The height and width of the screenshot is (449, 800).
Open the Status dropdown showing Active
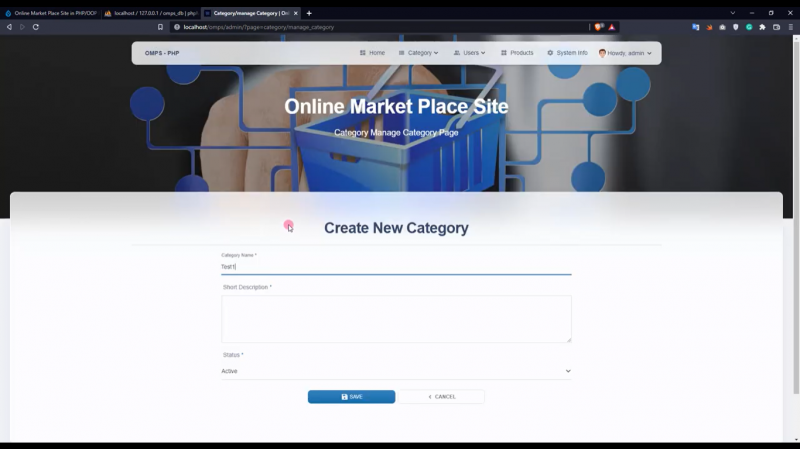click(x=396, y=371)
